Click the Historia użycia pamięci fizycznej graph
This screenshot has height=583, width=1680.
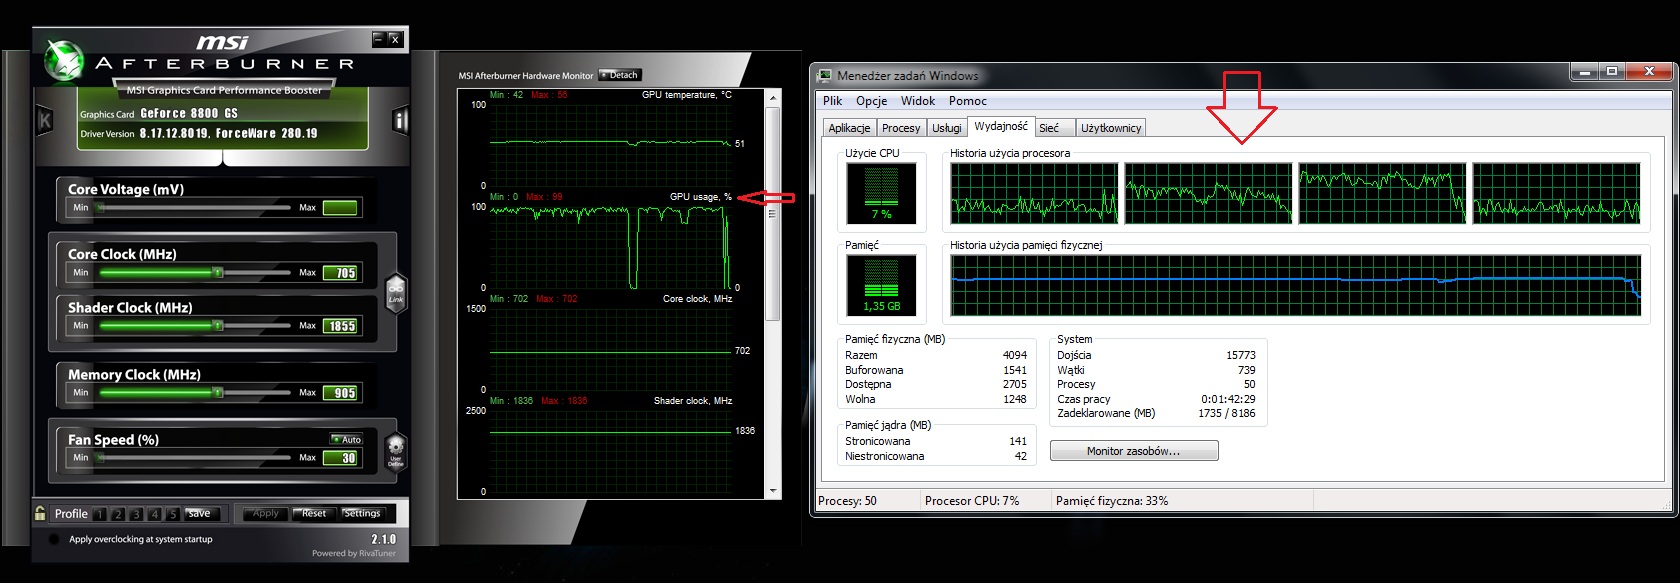click(1296, 285)
